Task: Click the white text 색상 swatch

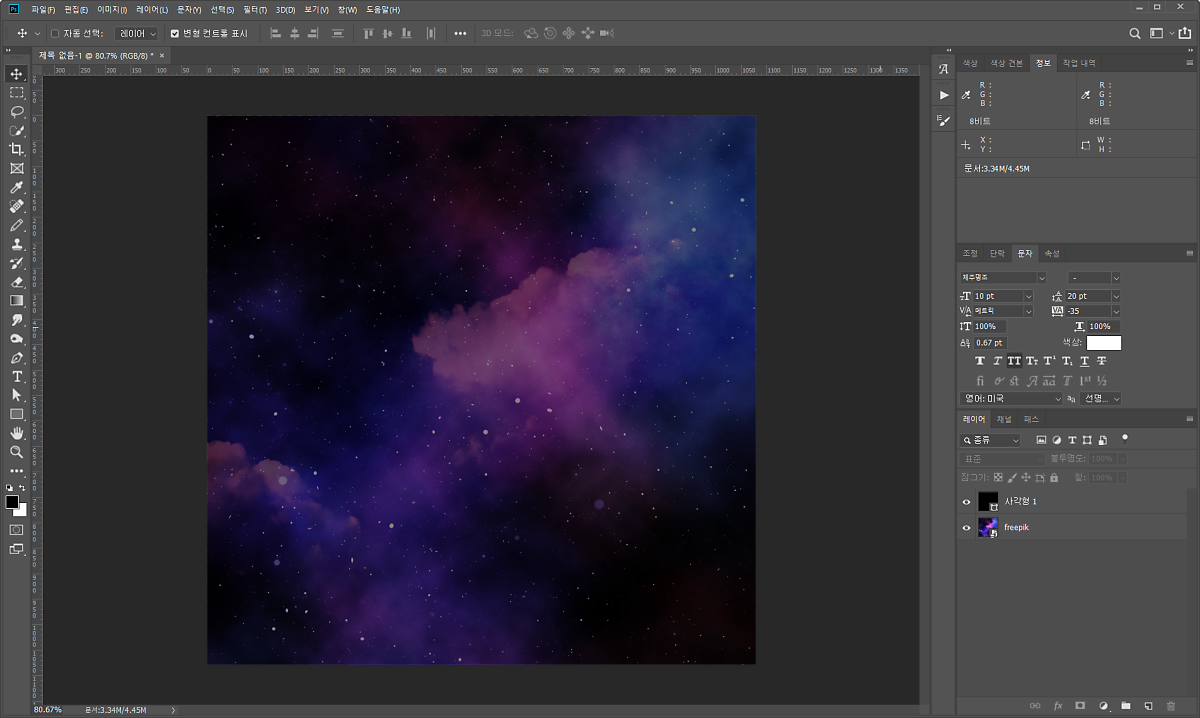Action: click(x=1104, y=343)
